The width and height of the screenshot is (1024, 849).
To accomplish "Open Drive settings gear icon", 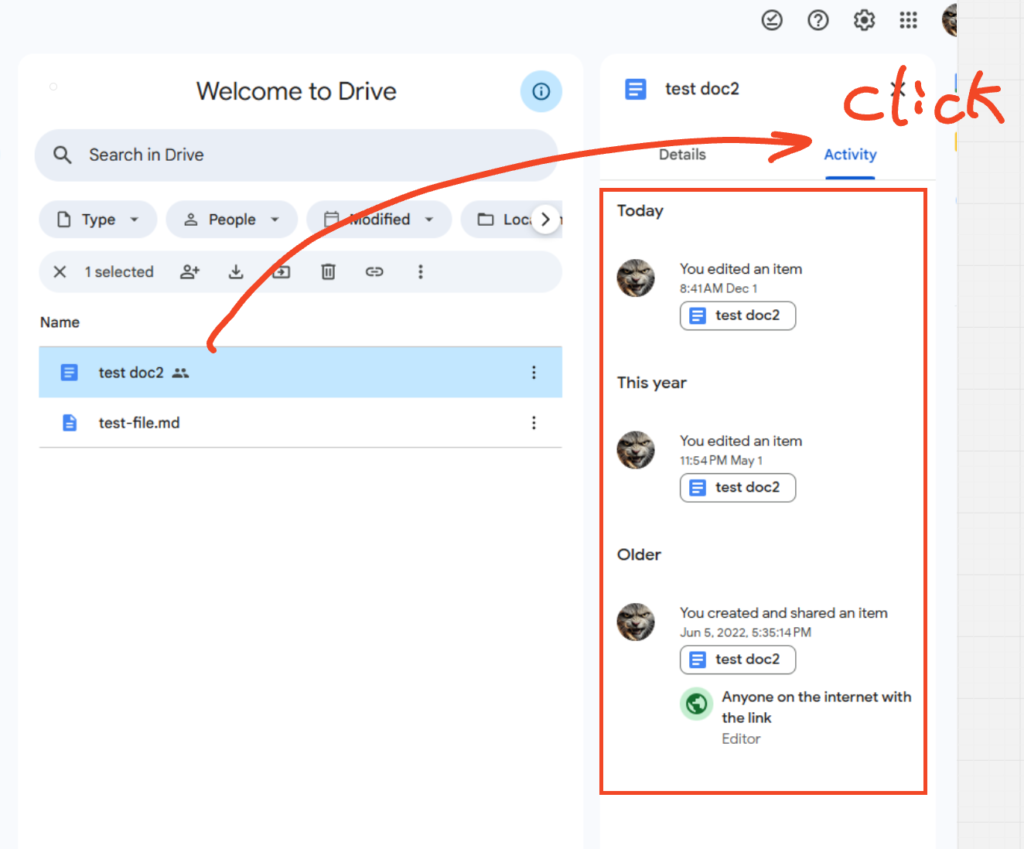I will coord(864,20).
